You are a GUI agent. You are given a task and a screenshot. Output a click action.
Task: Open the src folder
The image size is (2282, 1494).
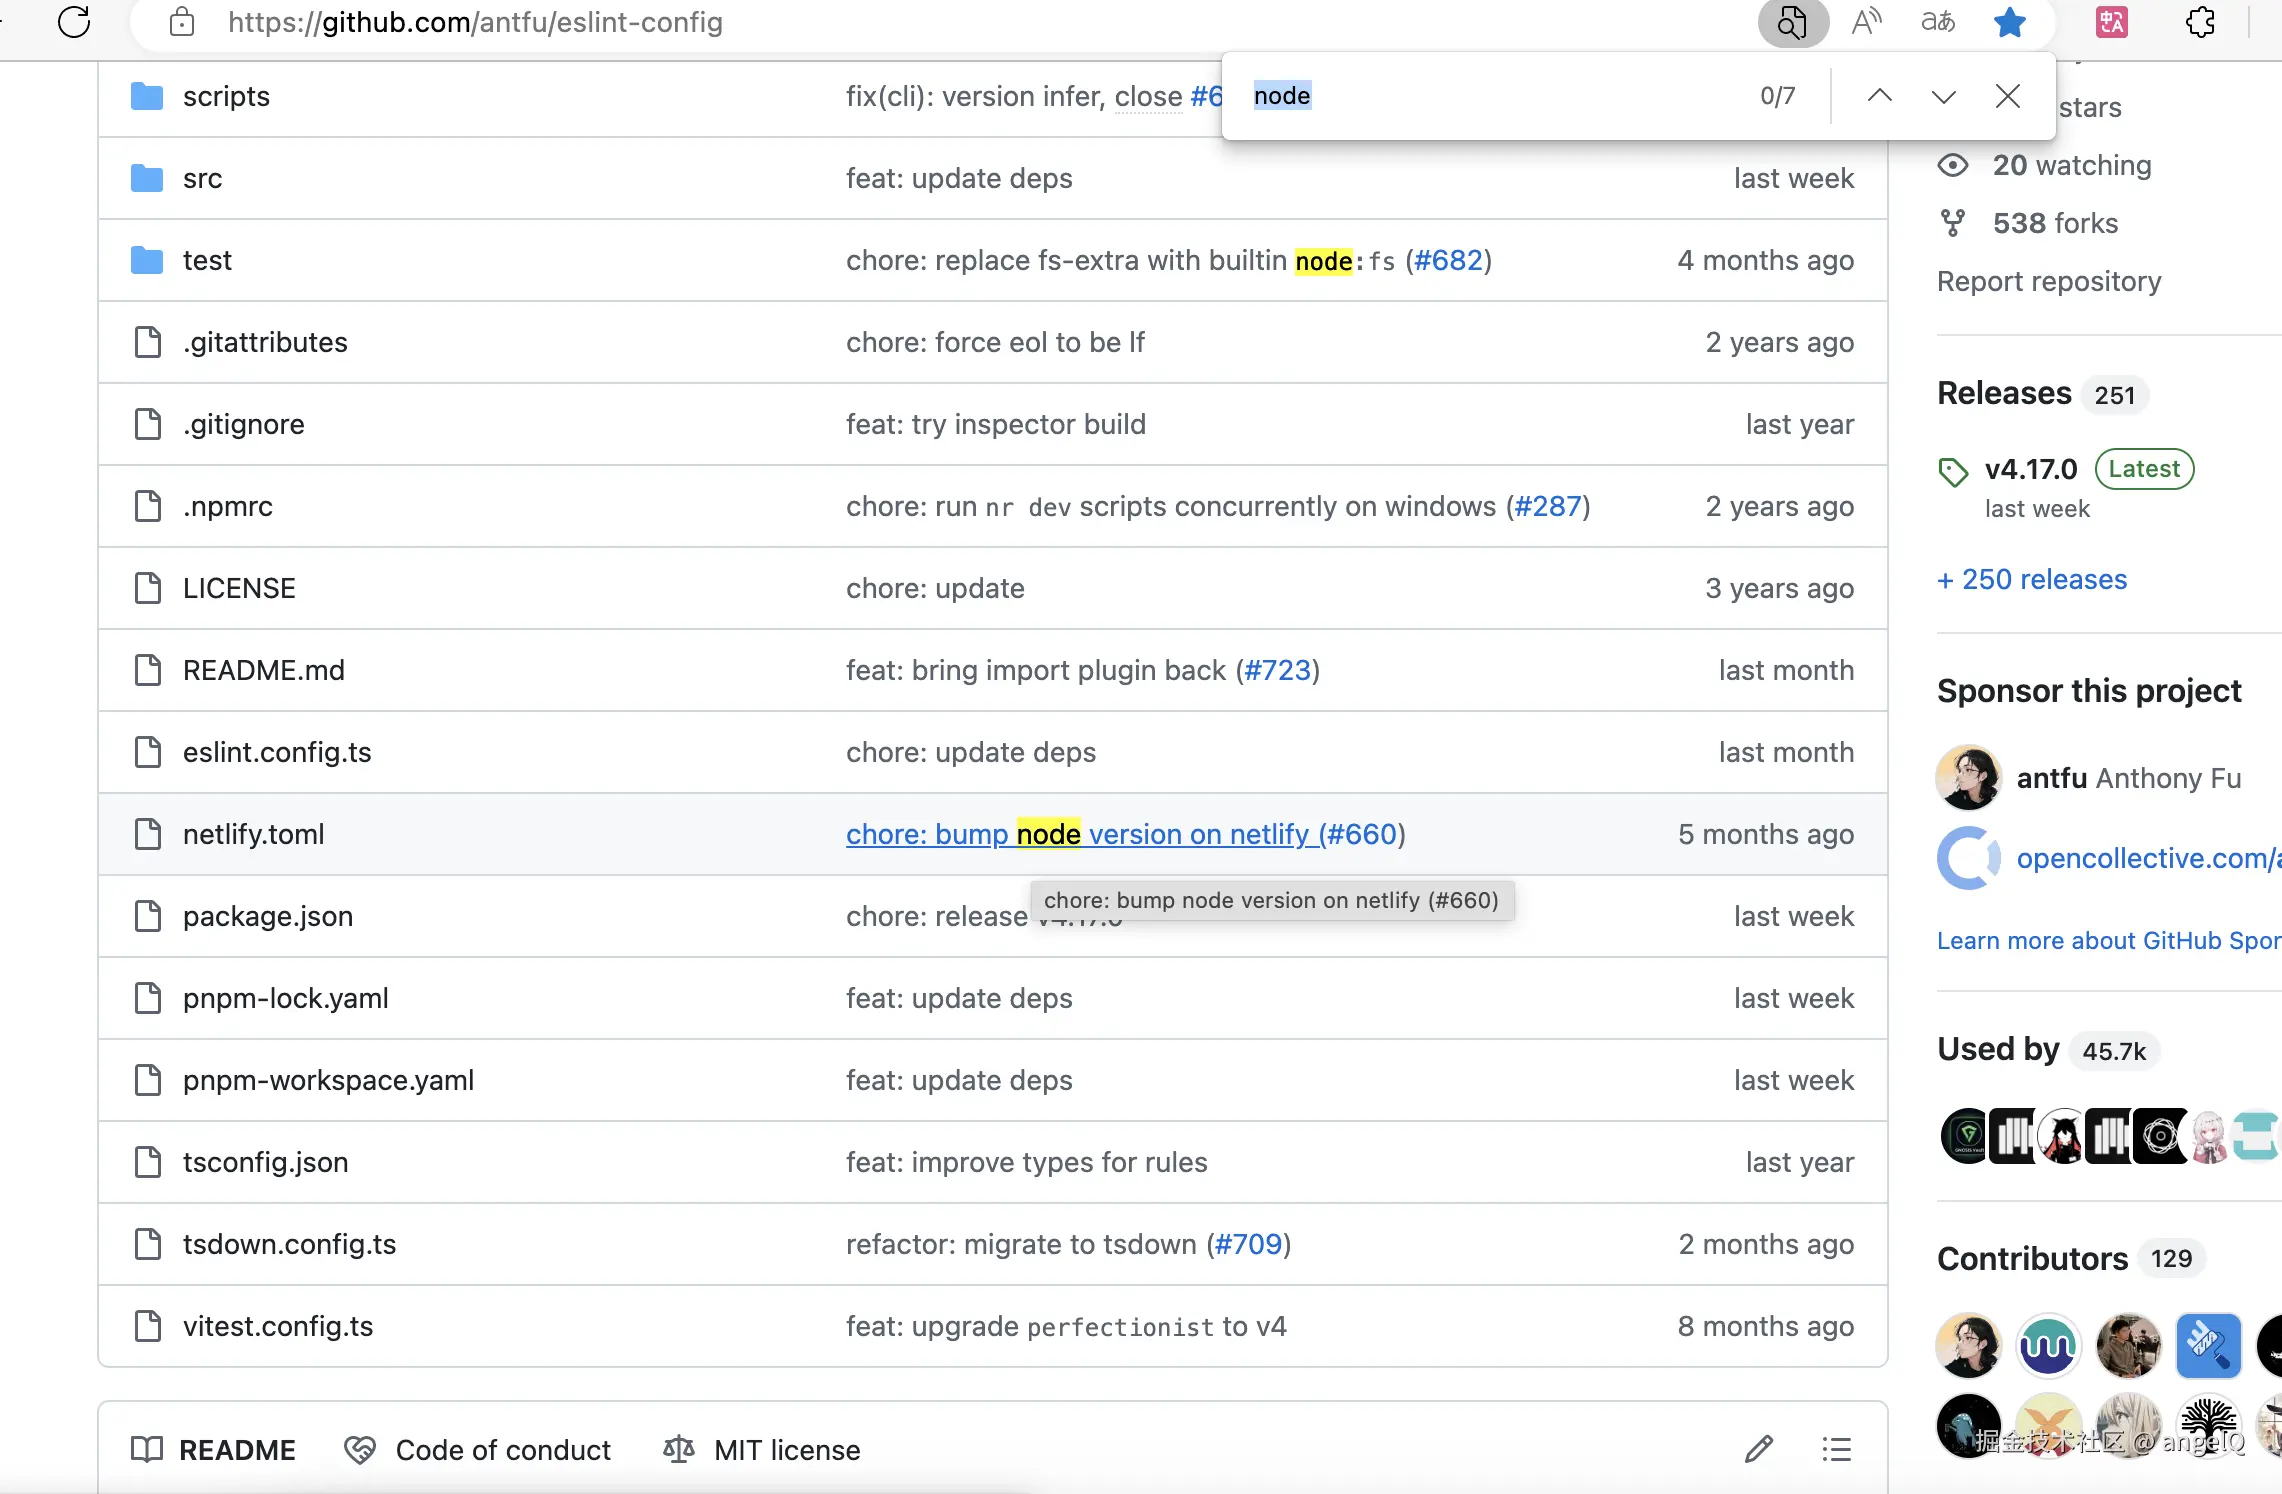click(x=202, y=178)
